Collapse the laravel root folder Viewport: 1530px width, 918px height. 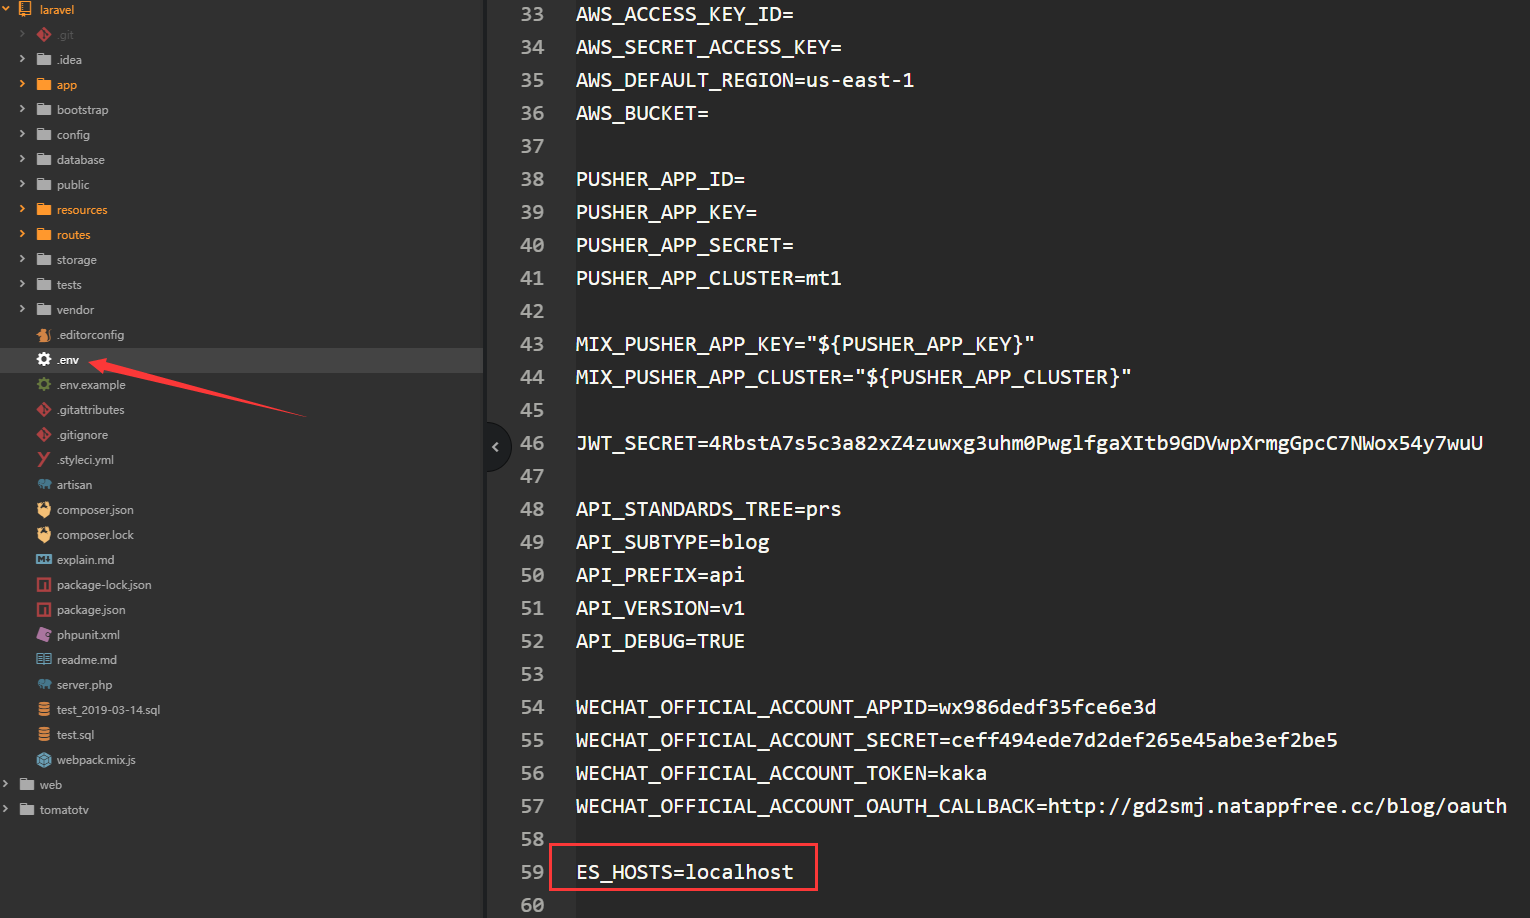tap(6, 9)
